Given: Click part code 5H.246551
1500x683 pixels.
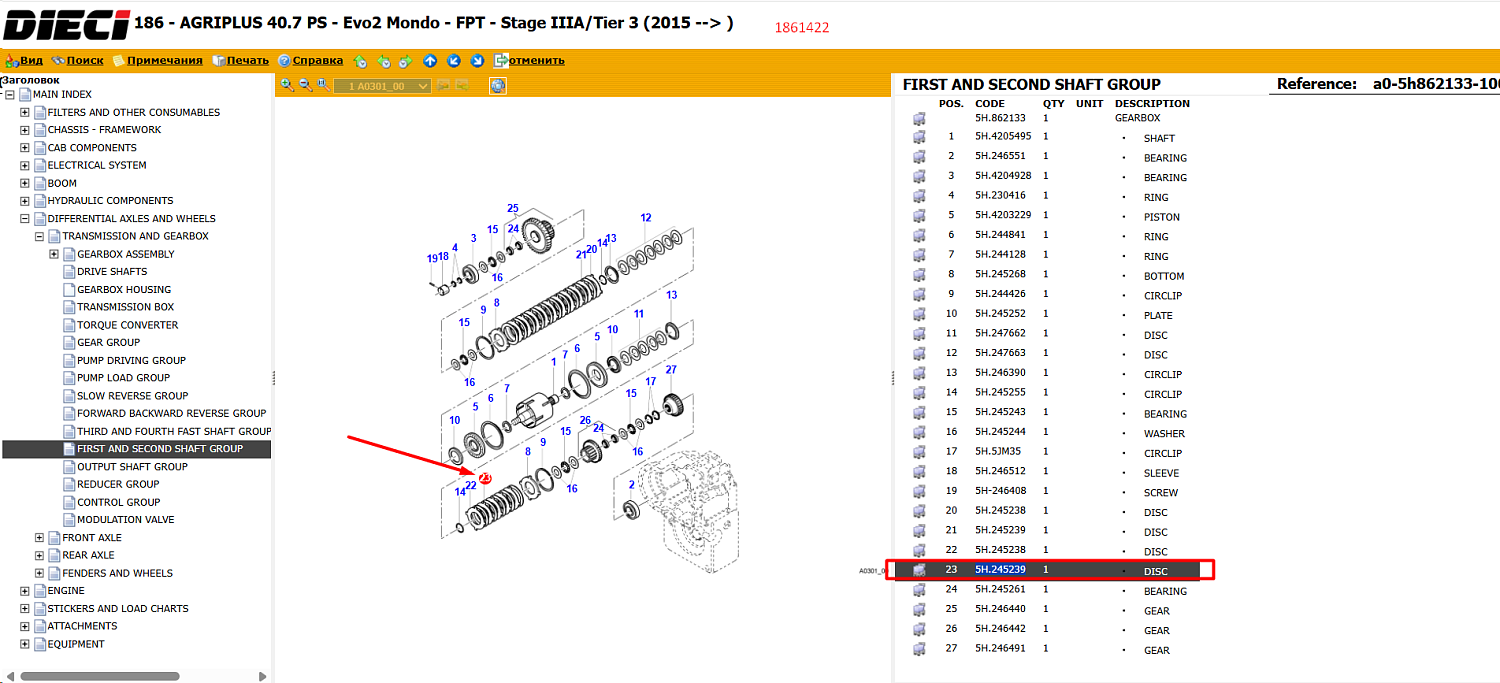Looking at the screenshot, I should point(1000,156).
